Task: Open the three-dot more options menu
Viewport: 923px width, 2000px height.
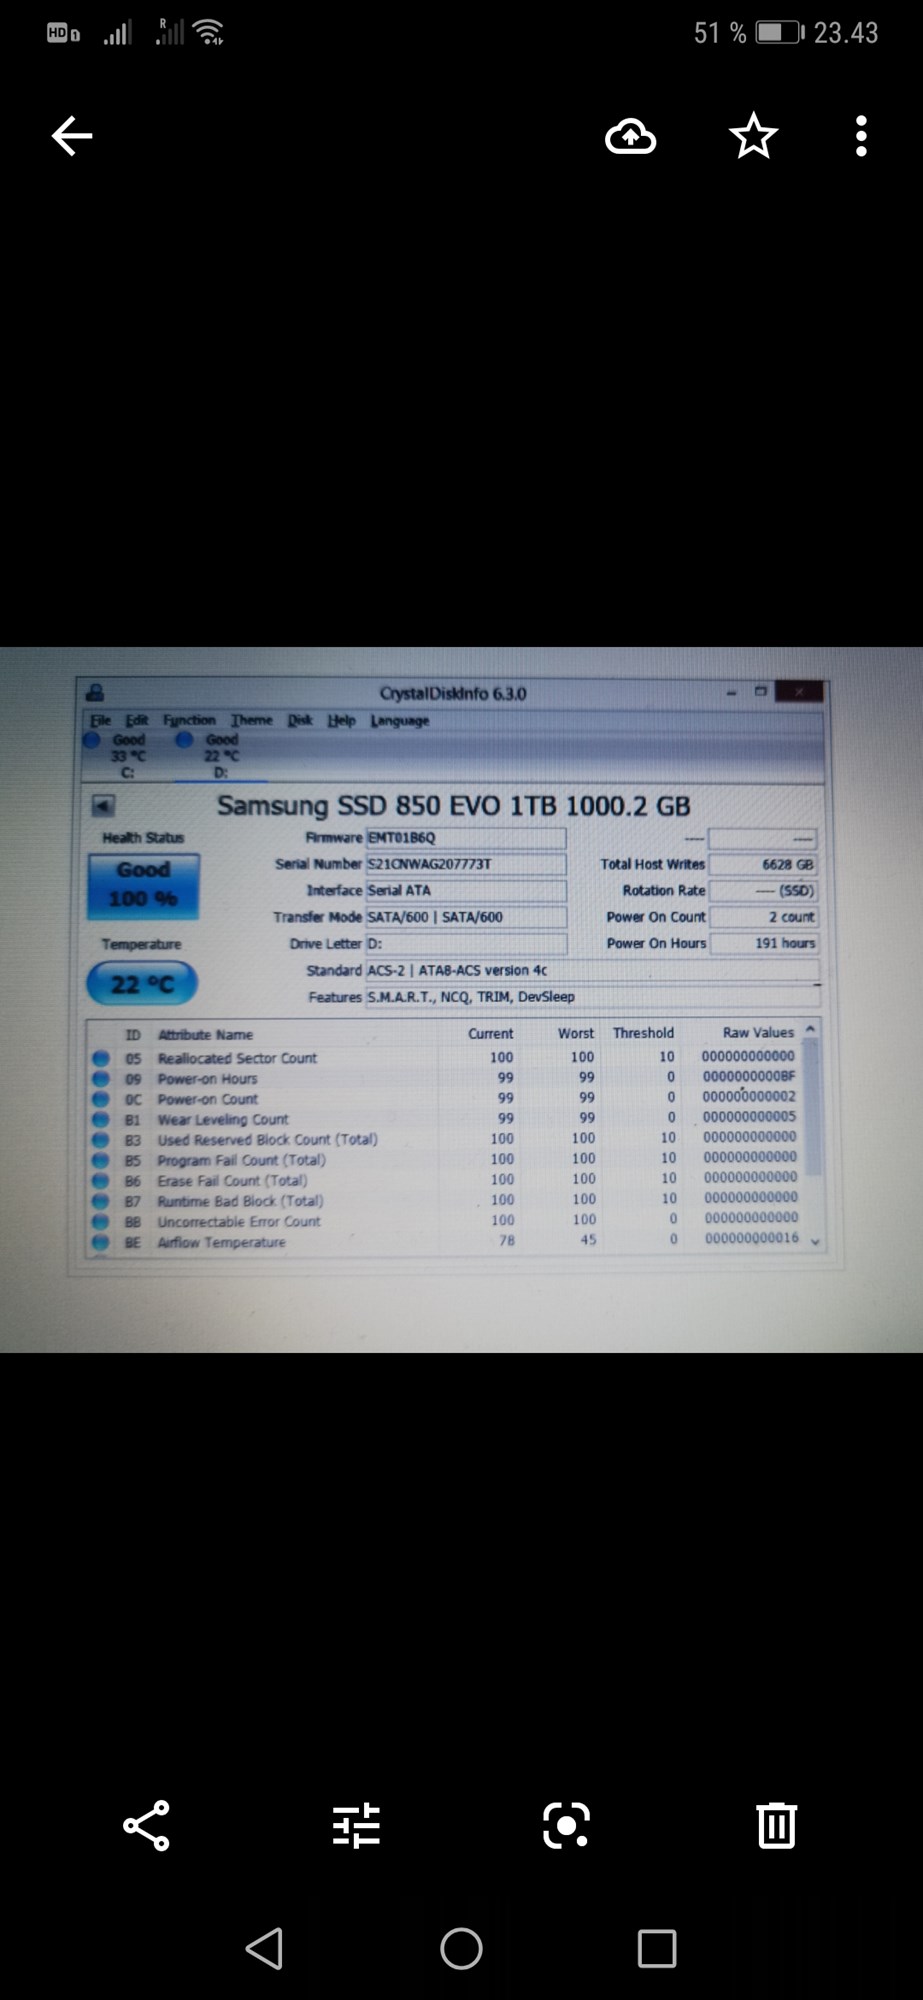Action: point(861,136)
